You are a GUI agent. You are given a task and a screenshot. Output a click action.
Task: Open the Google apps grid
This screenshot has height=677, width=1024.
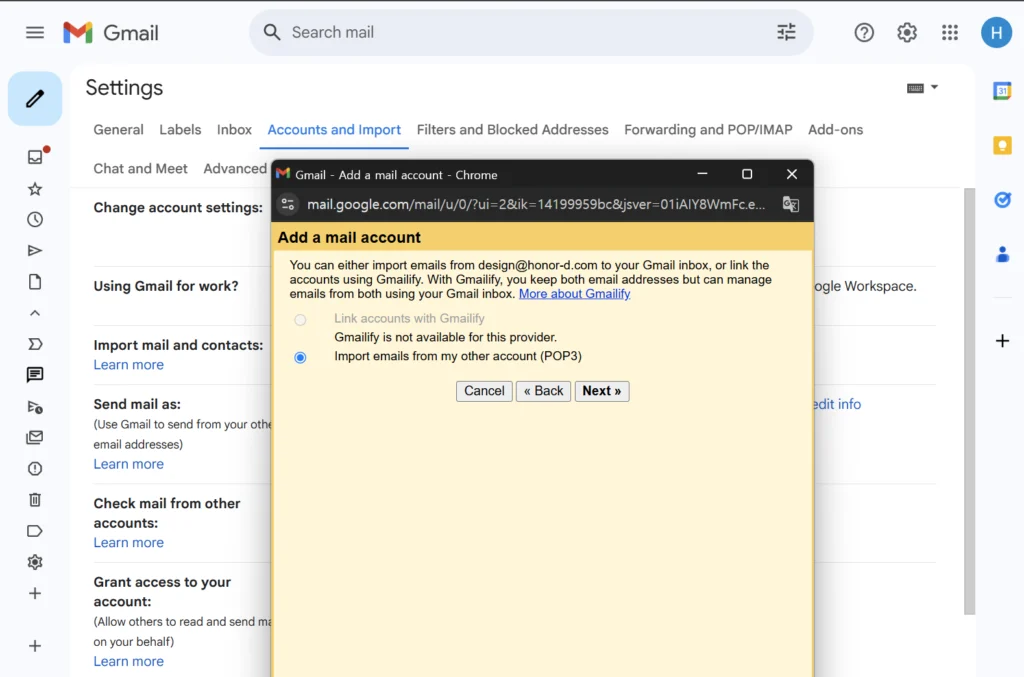(x=950, y=33)
